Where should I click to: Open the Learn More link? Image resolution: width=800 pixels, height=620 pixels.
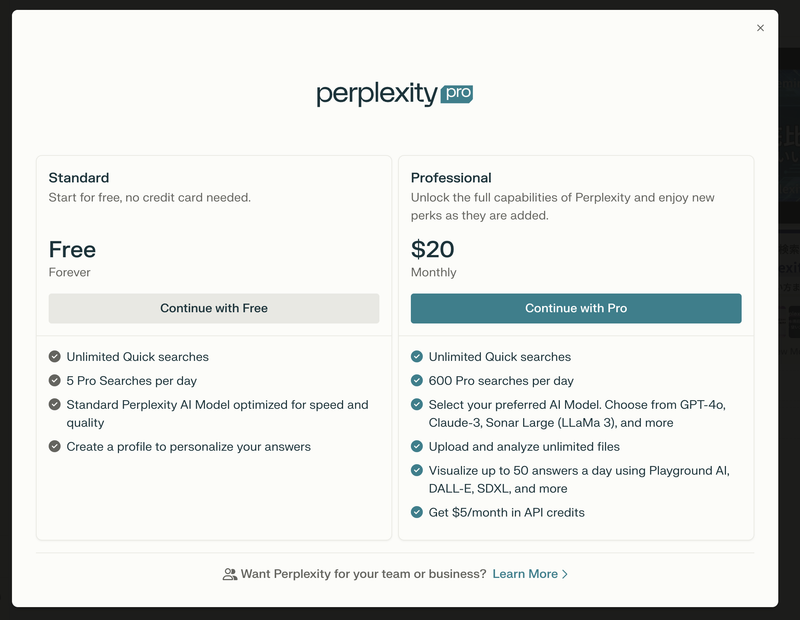(x=525, y=574)
